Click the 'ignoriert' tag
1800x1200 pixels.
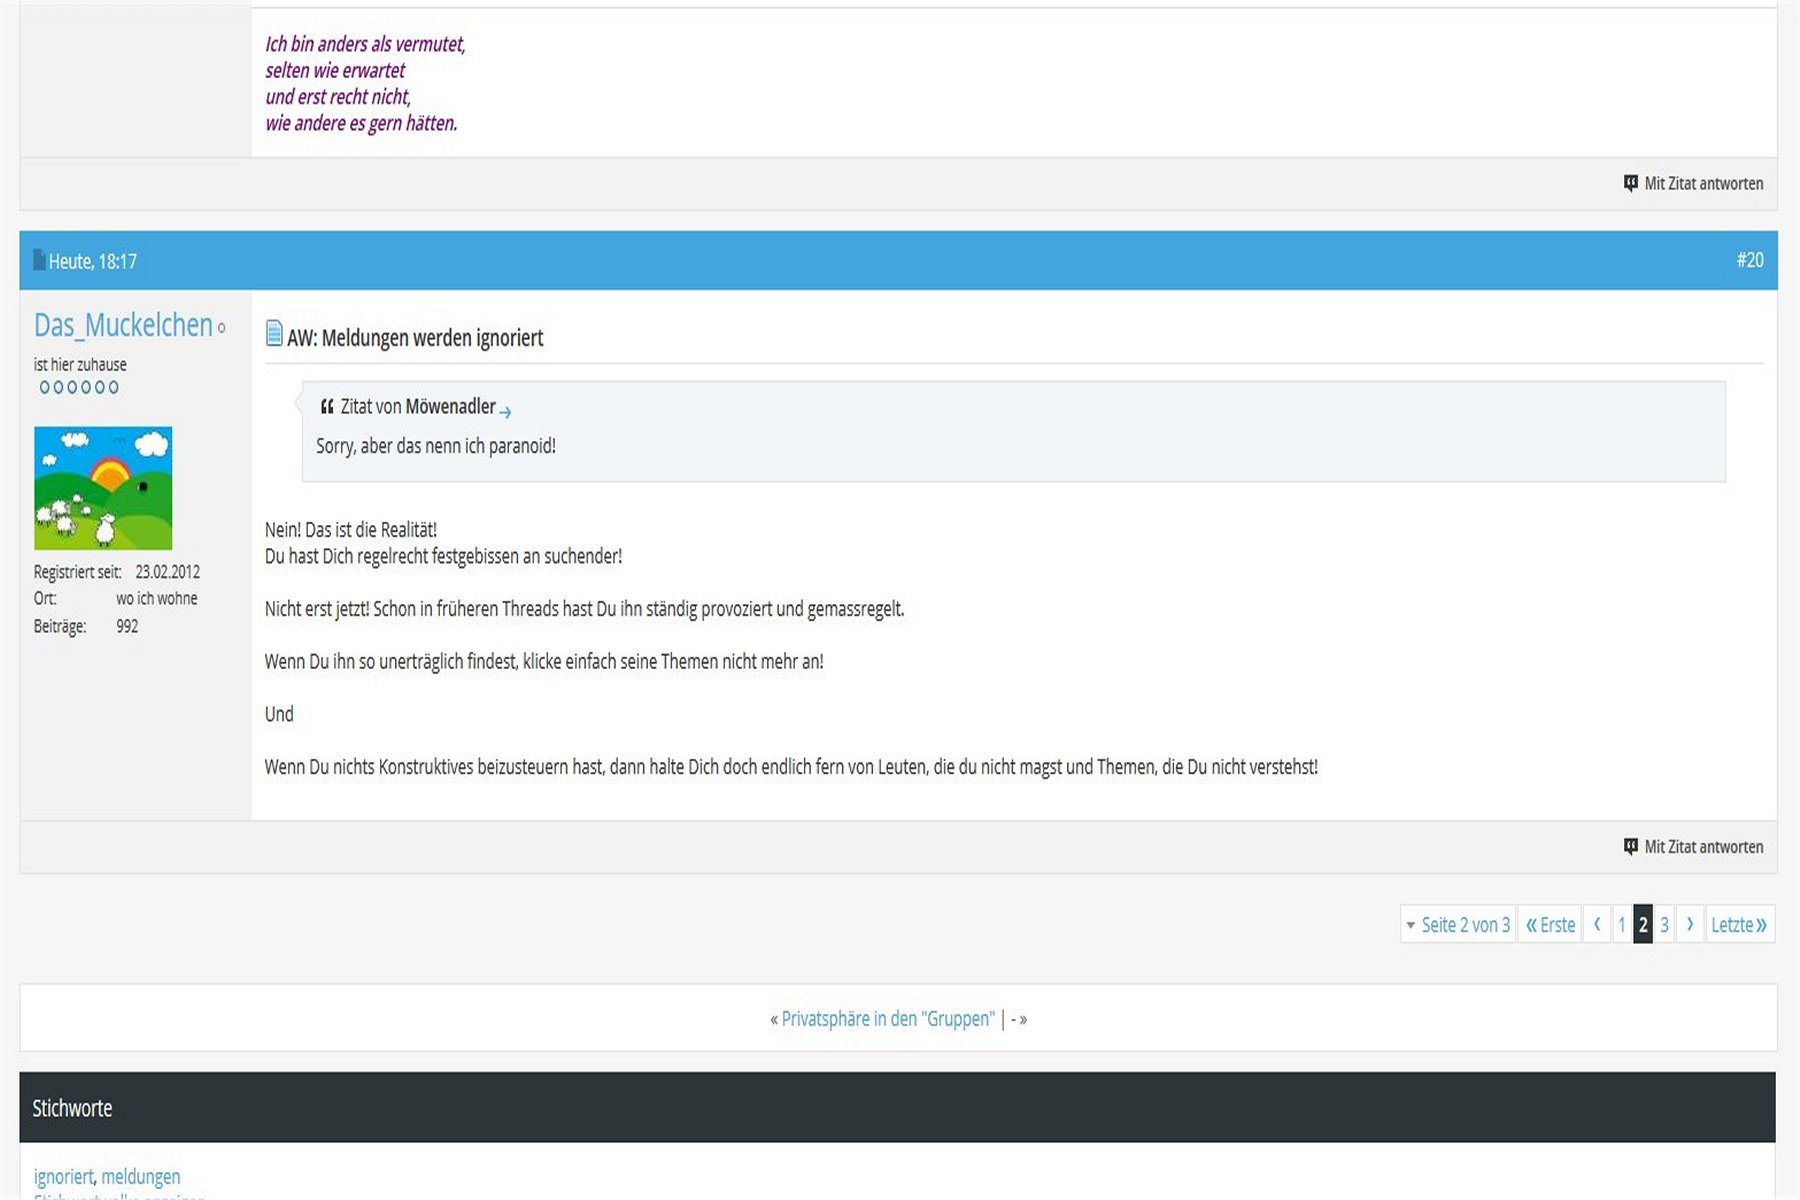point(63,1176)
